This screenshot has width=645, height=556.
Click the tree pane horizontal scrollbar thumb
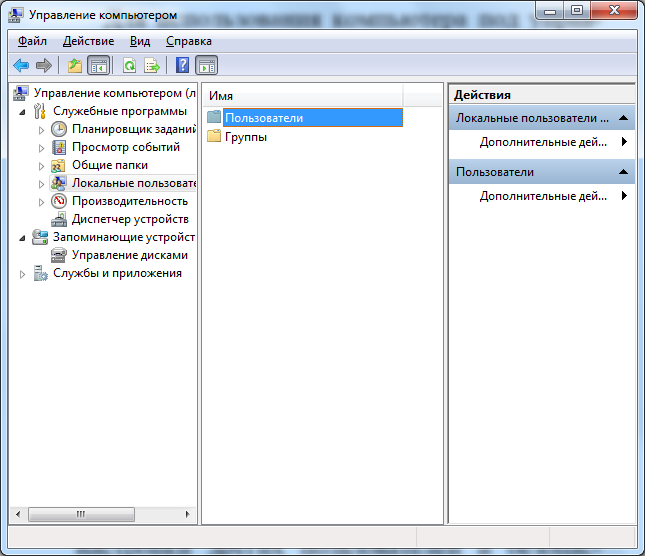tap(81, 514)
